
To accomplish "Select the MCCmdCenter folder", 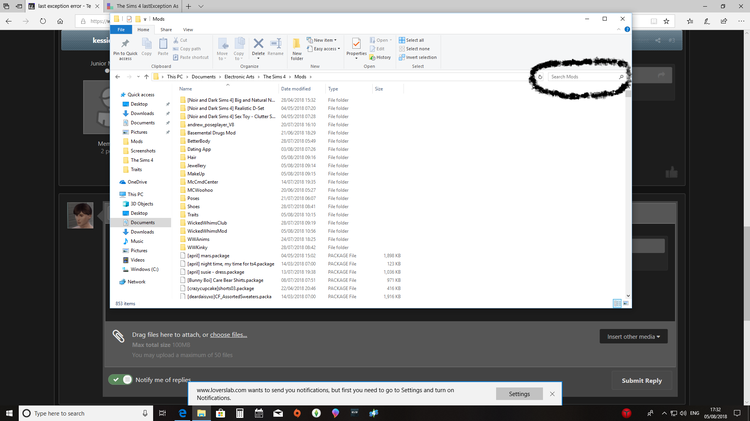I will pyautogui.click(x=203, y=182).
